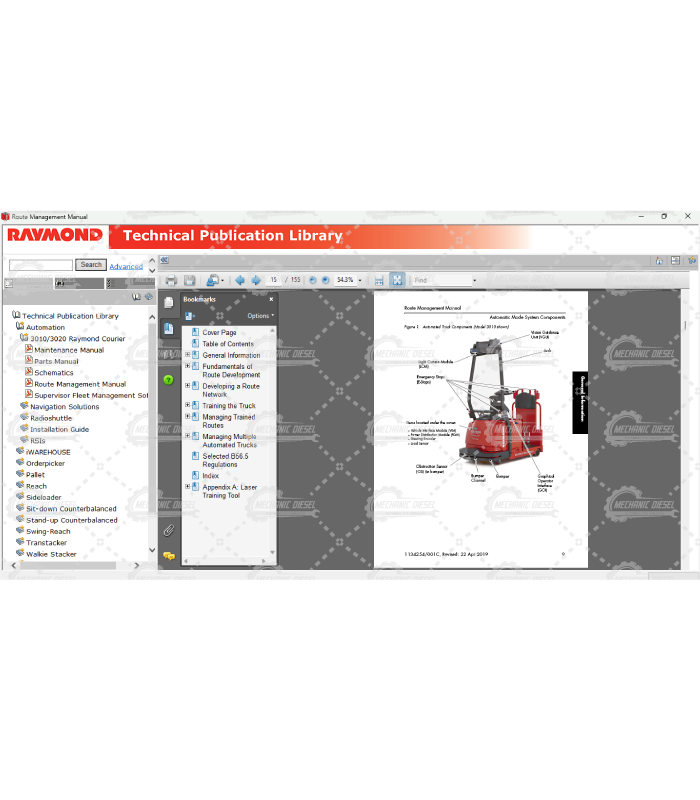Toggle the bookmarks panel icon

169,328
